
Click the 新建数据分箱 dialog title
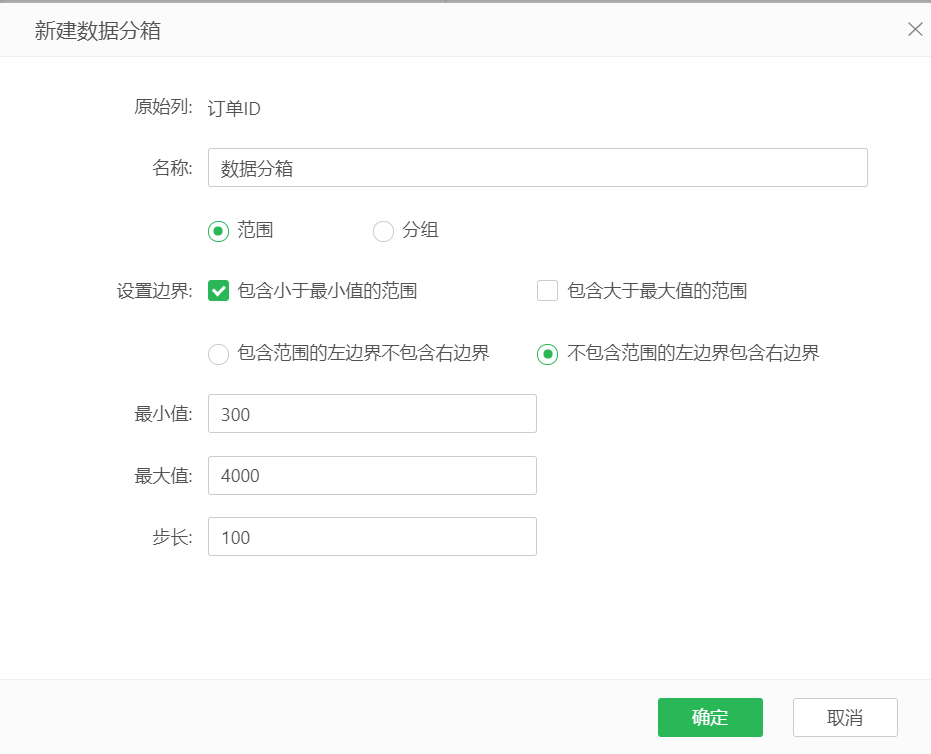click(x=97, y=30)
